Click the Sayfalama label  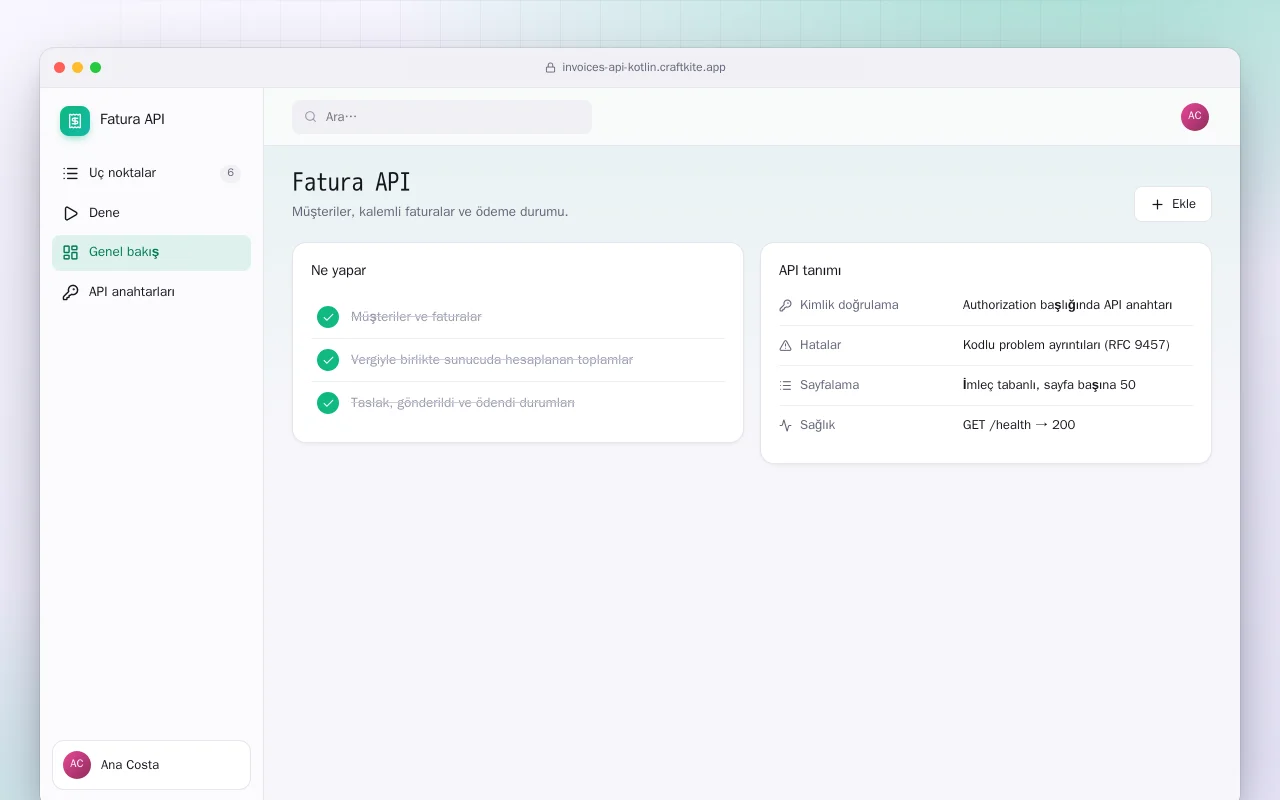829,385
